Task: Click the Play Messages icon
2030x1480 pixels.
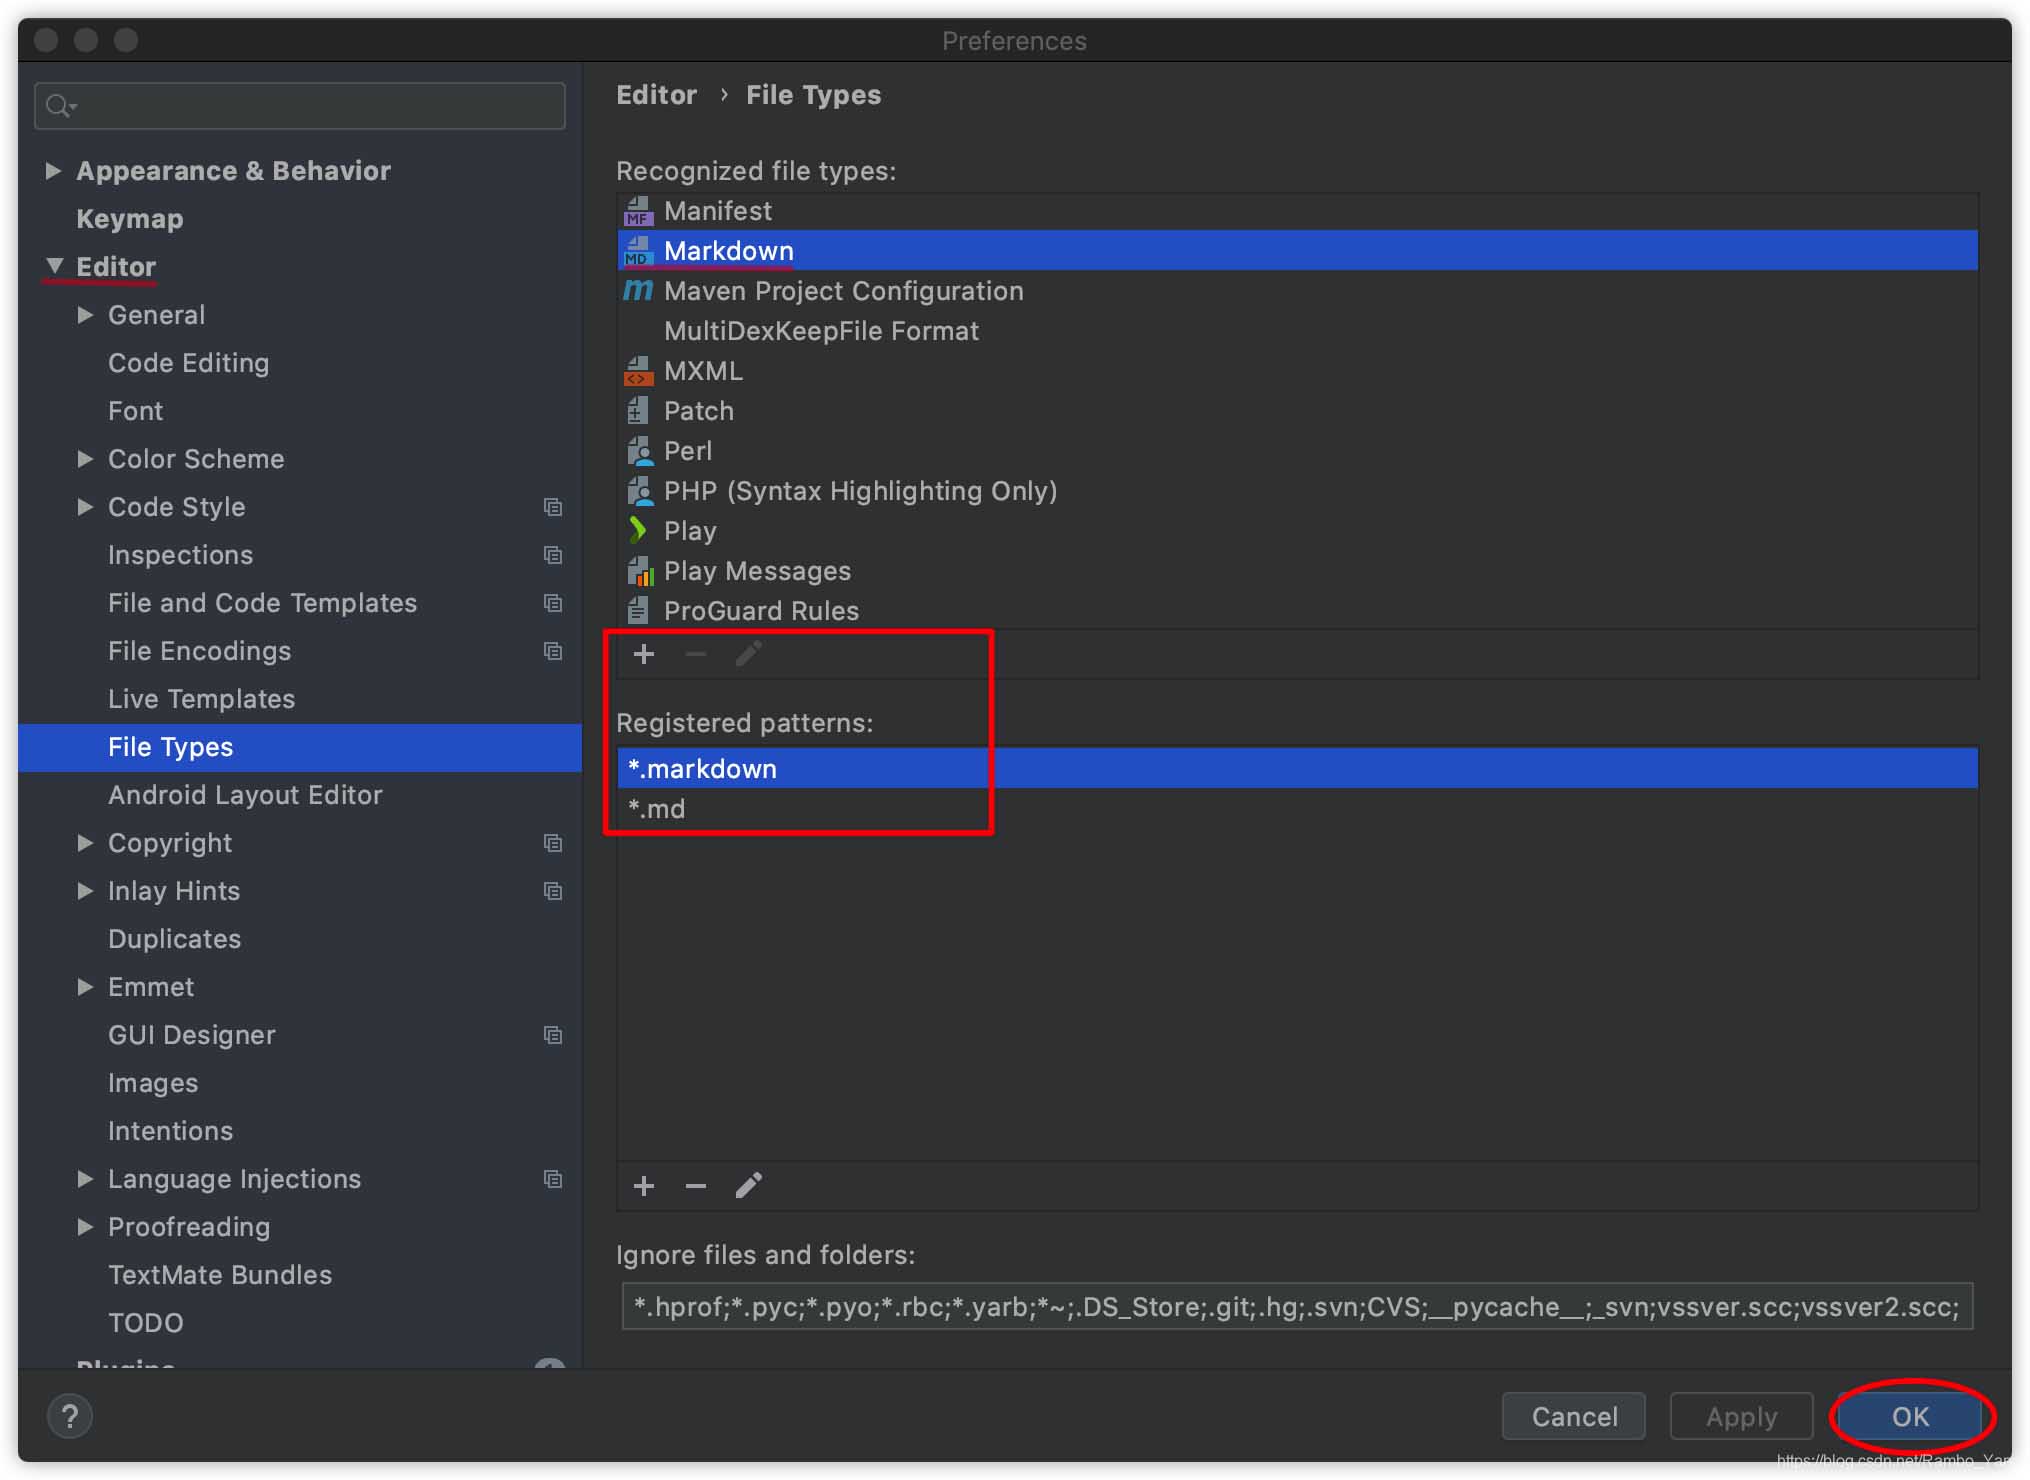Action: tap(640, 571)
